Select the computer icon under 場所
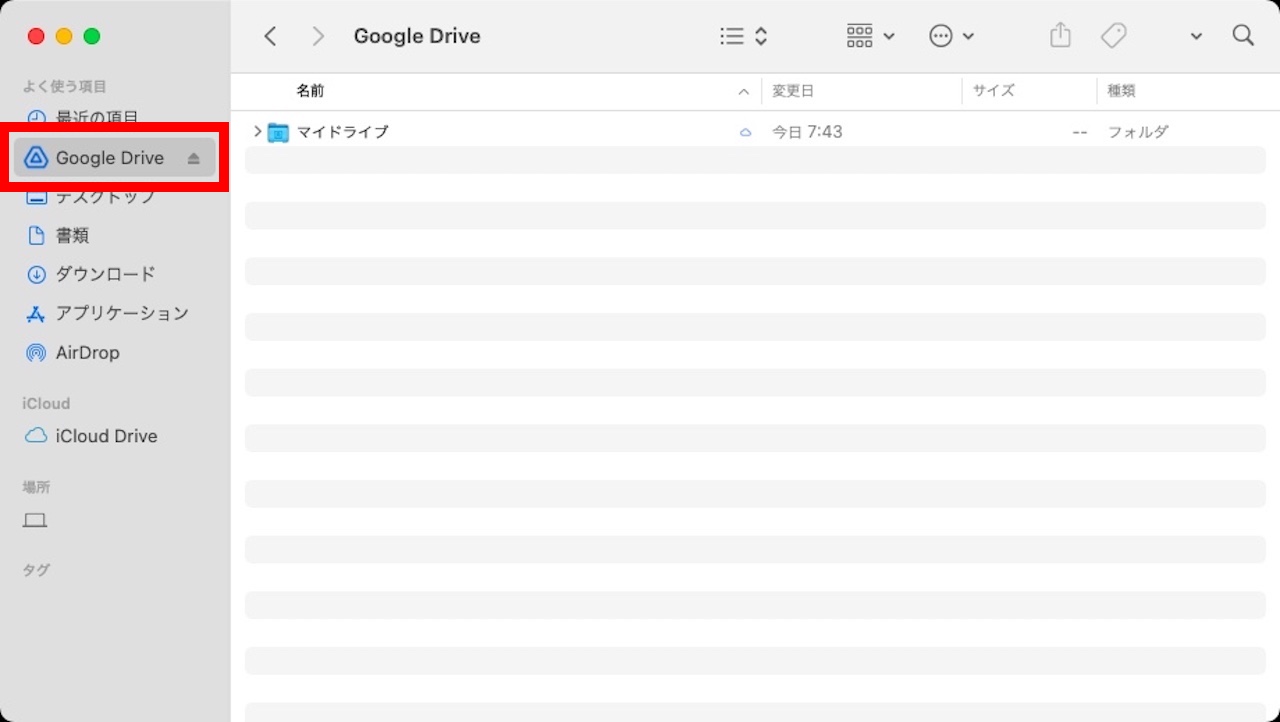 35,520
